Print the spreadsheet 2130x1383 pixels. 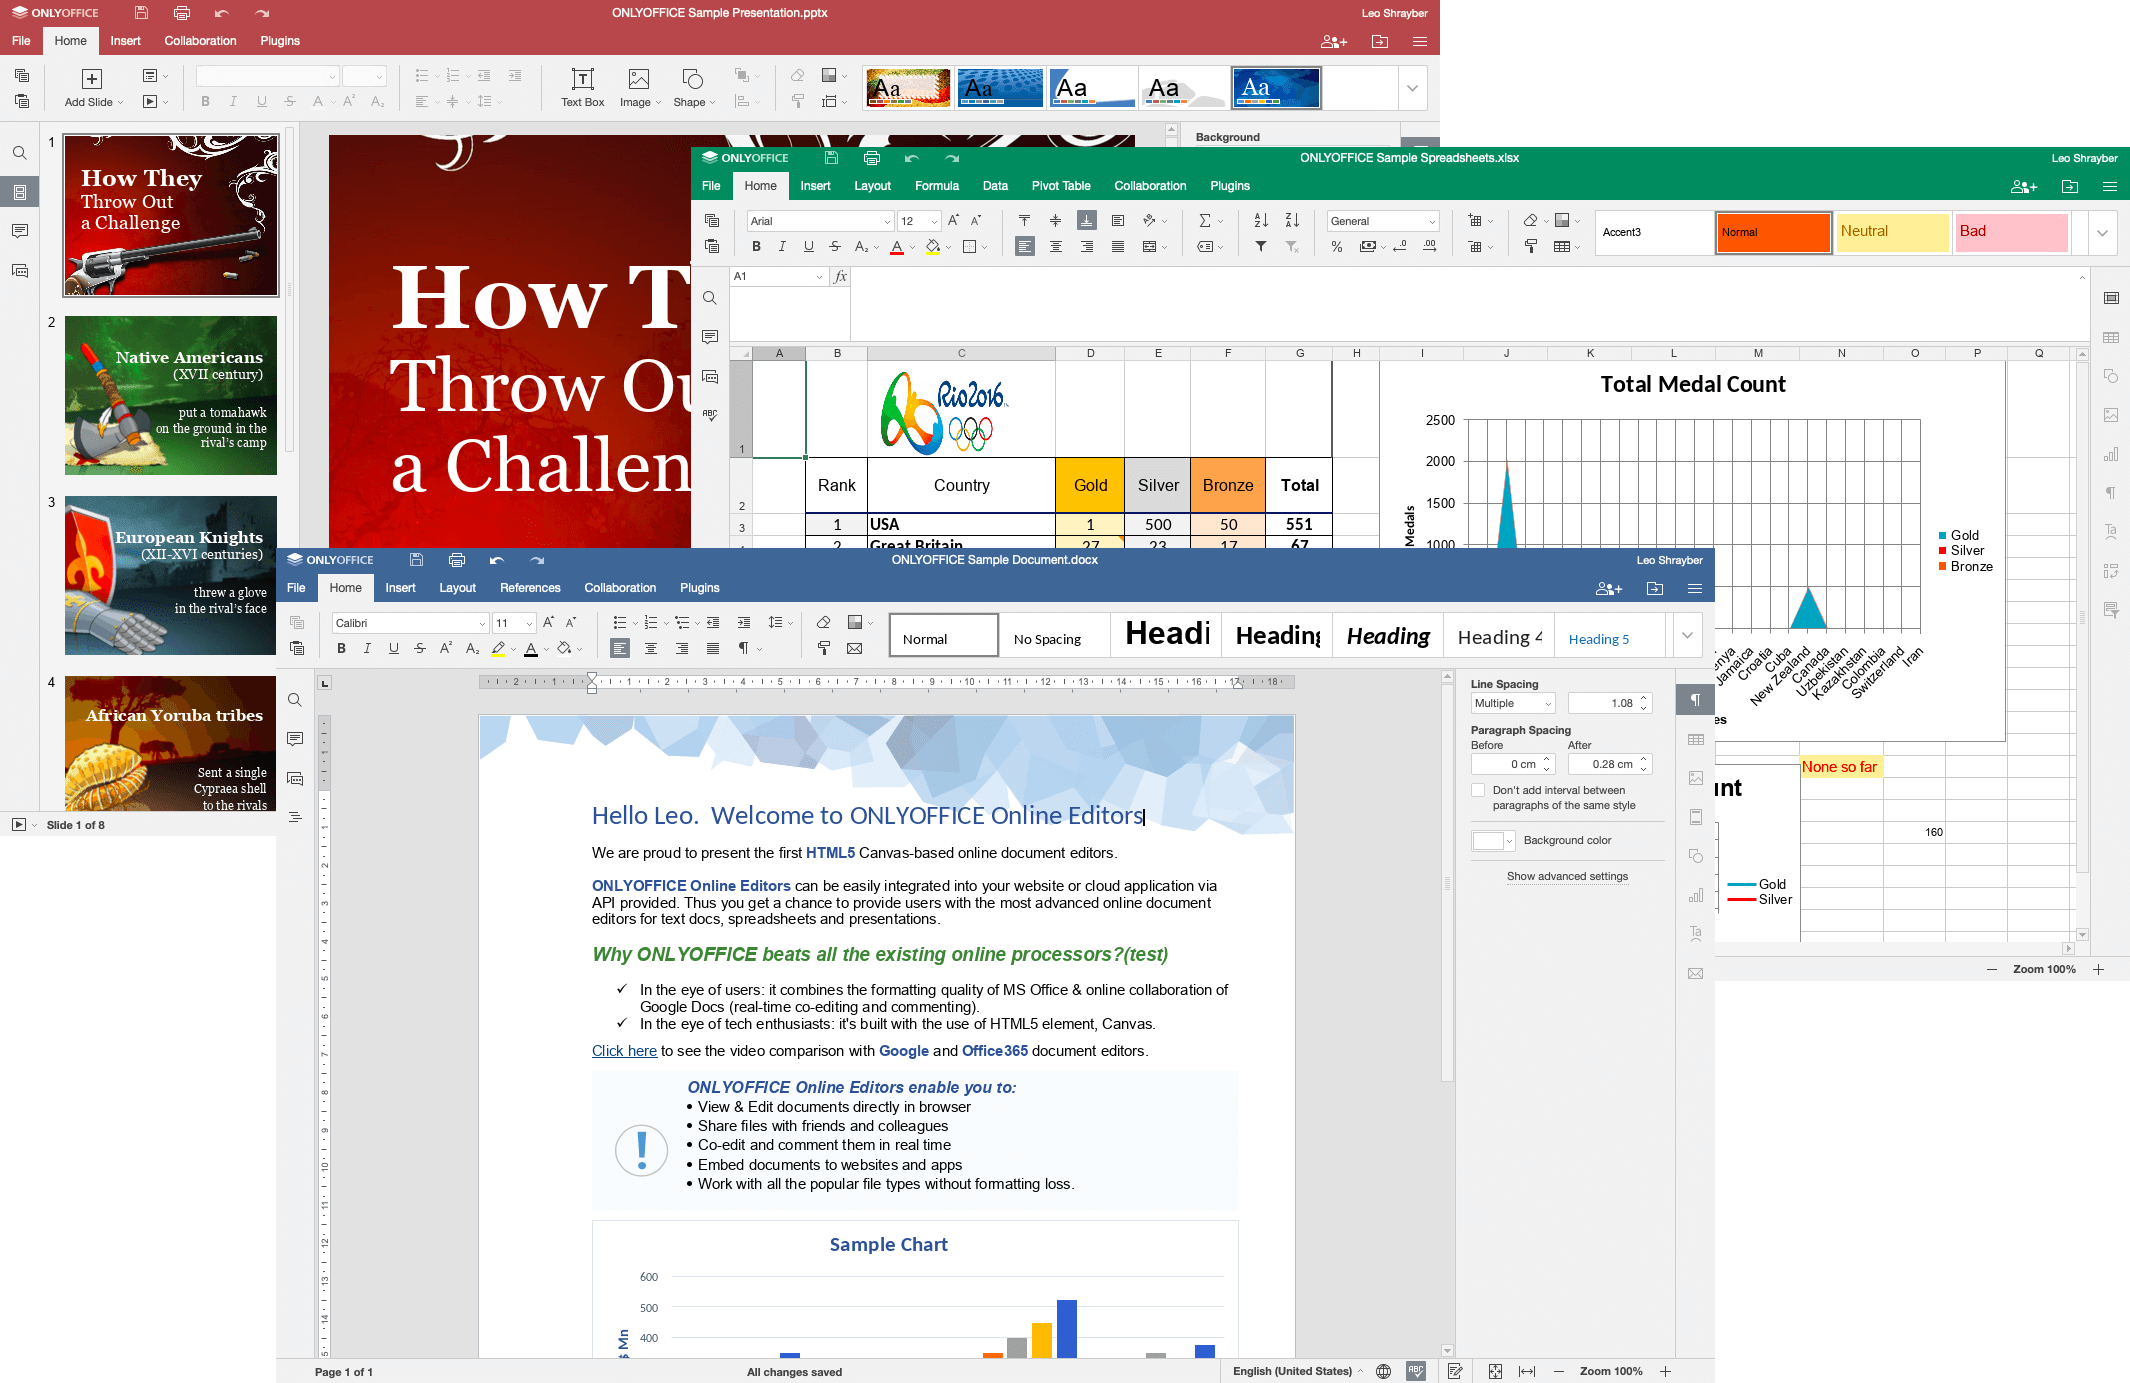coord(872,158)
